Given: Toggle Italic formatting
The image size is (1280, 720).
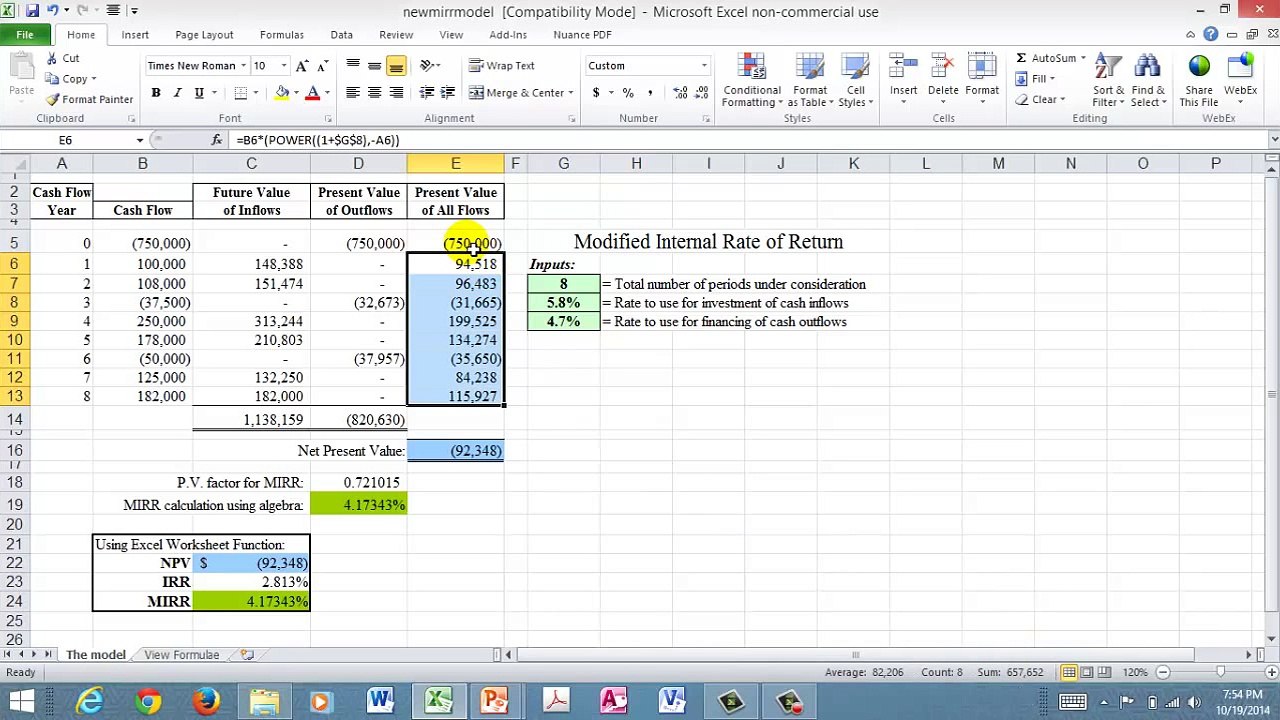Looking at the screenshot, I should click(x=177, y=93).
